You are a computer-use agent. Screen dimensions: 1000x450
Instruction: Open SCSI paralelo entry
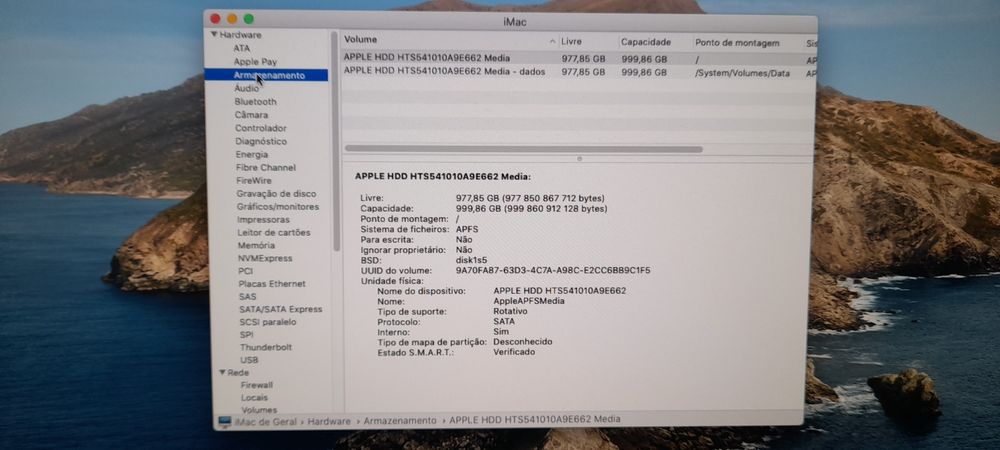(x=268, y=322)
